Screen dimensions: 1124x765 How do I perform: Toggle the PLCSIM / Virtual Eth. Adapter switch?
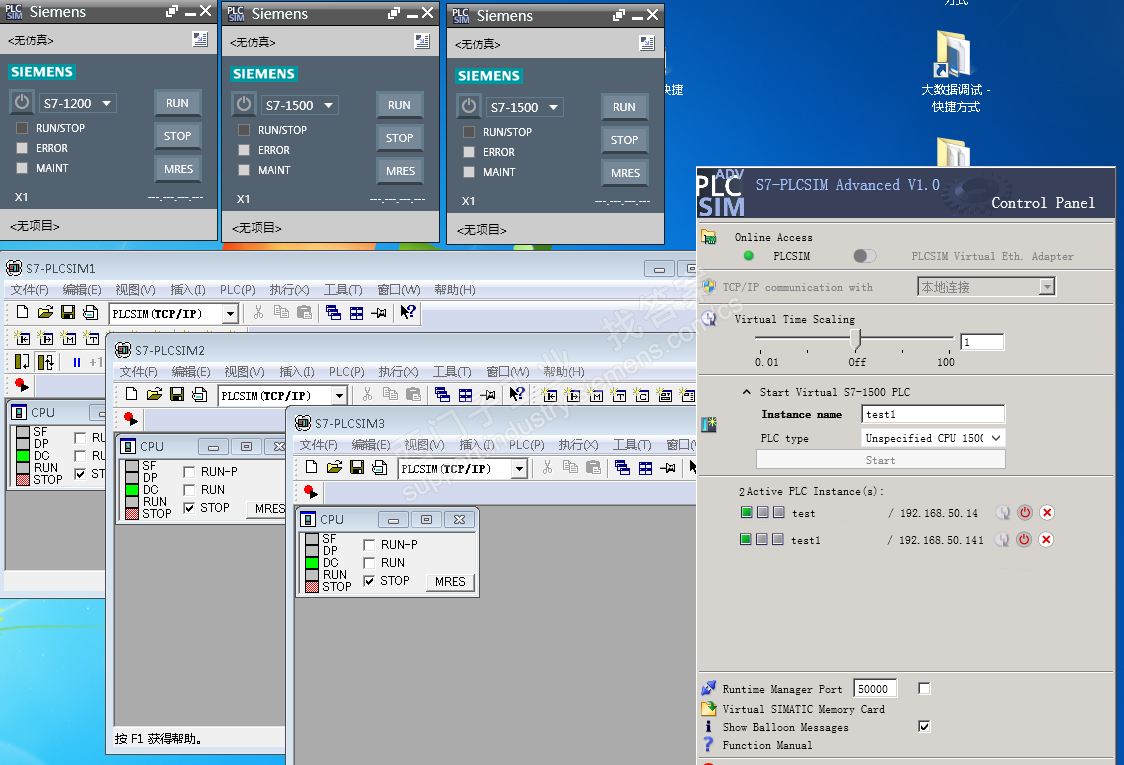pos(865,256)
